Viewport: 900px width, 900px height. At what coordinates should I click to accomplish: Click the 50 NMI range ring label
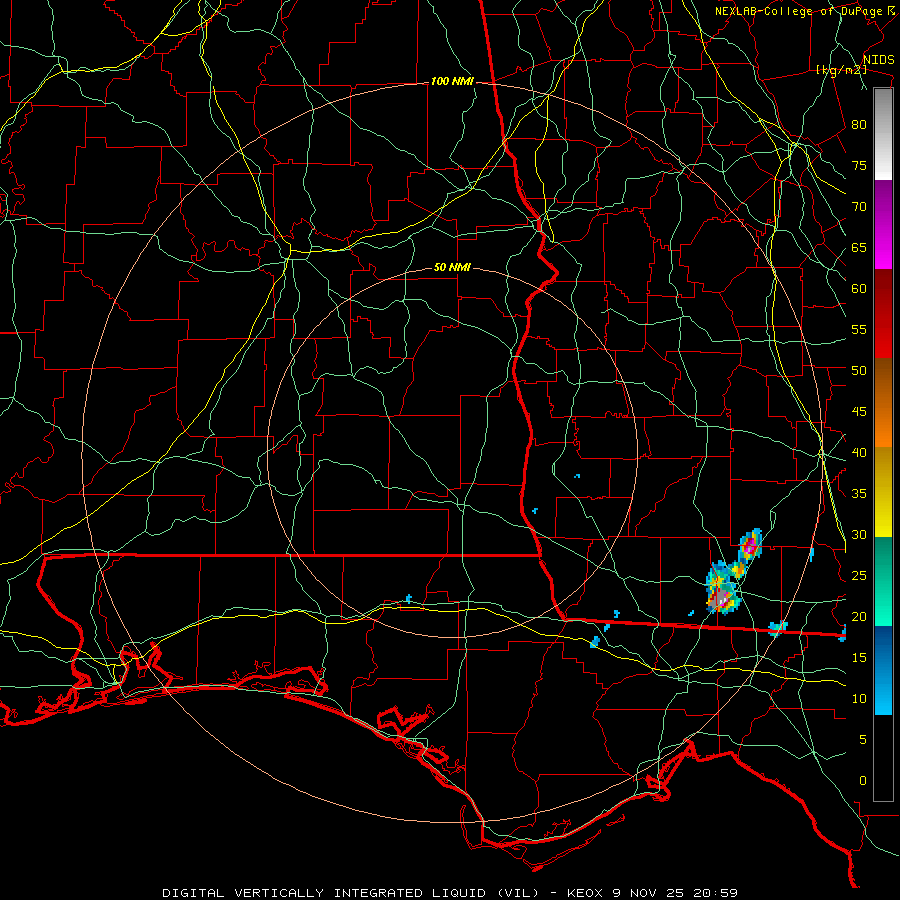click(x=452, y=267)
